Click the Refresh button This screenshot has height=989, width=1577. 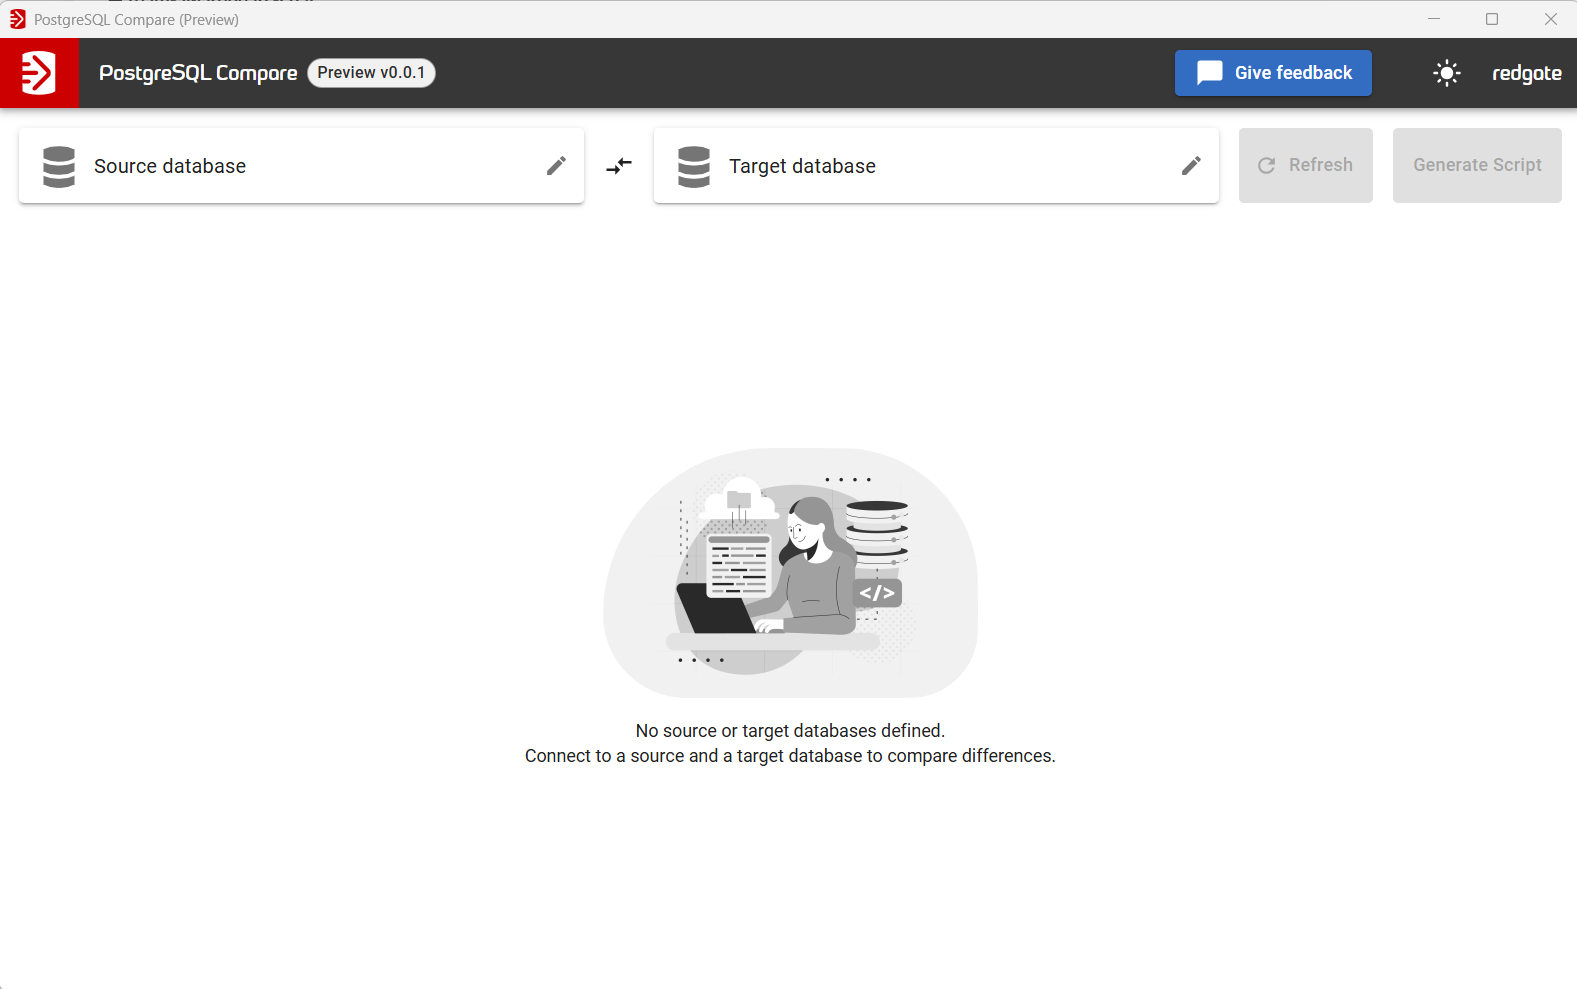click(1305, 166)
